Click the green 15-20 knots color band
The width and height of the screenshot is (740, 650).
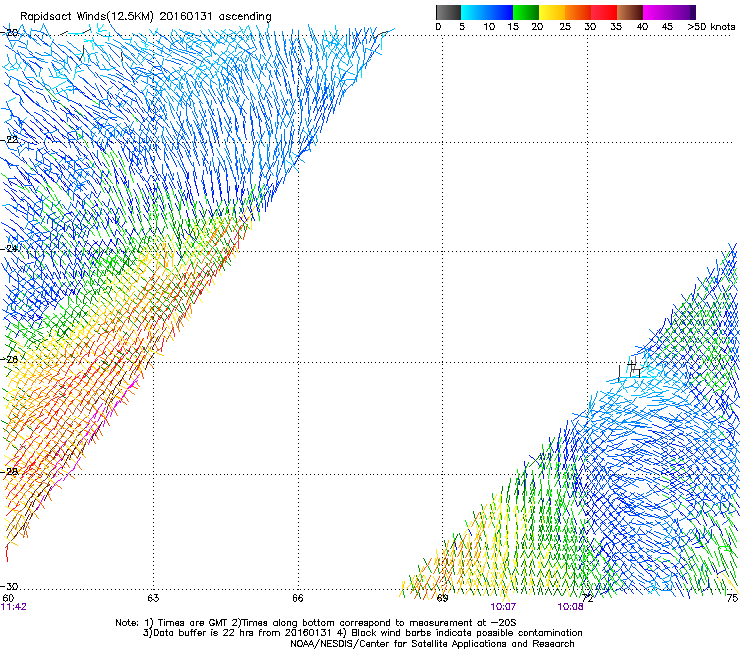pos(526,12)
